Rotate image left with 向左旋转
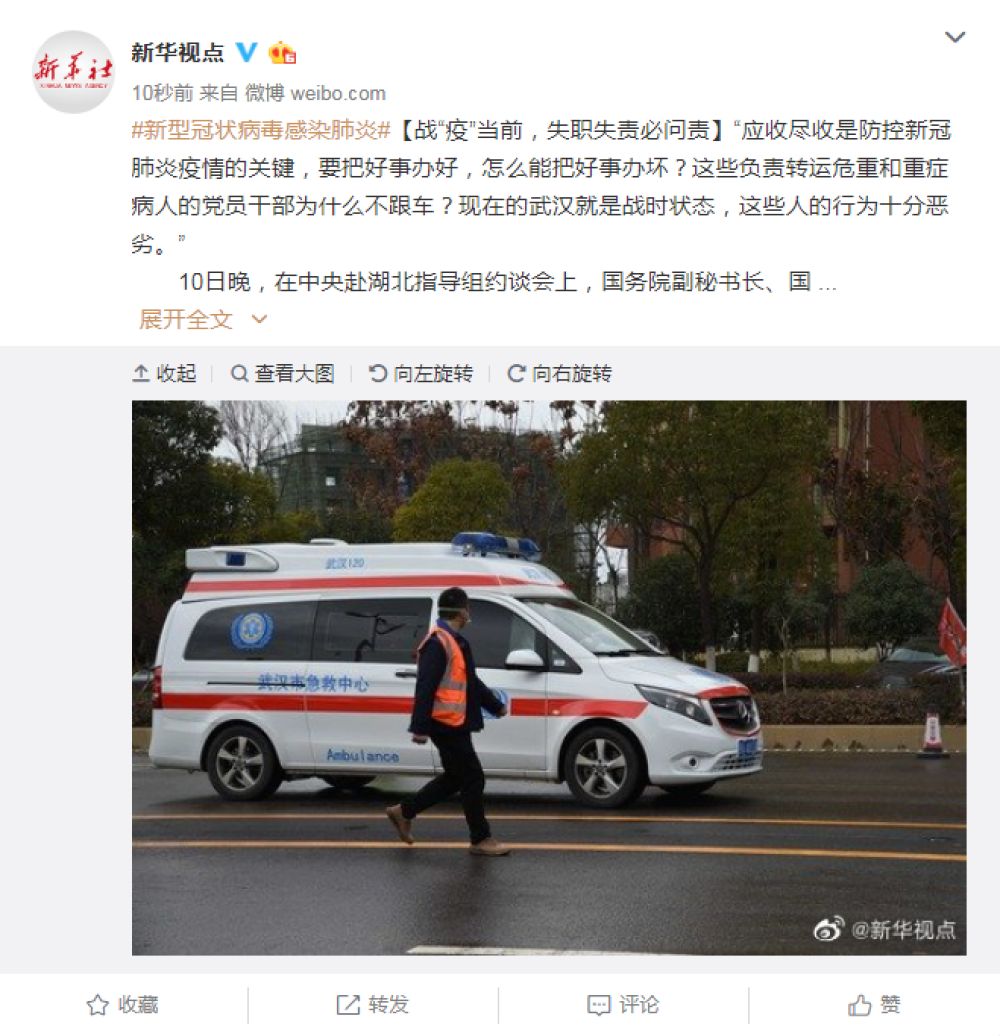Viewport: 1000px width, 1036px height. [421, 373]
